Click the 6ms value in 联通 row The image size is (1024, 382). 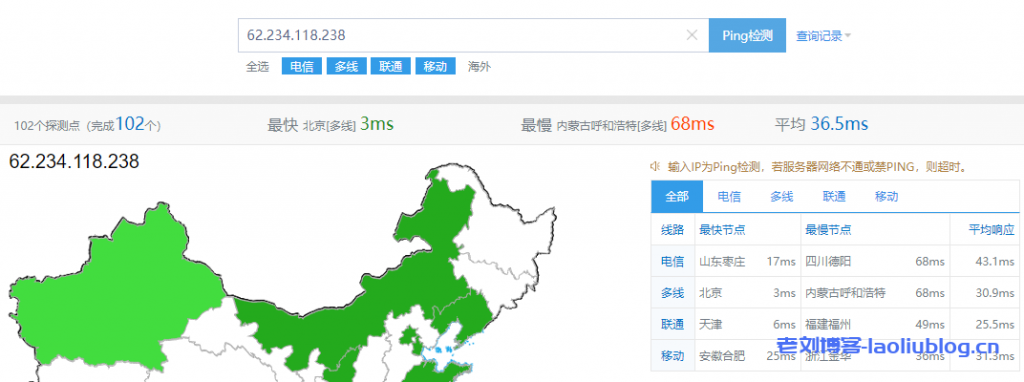pos(784,325)
